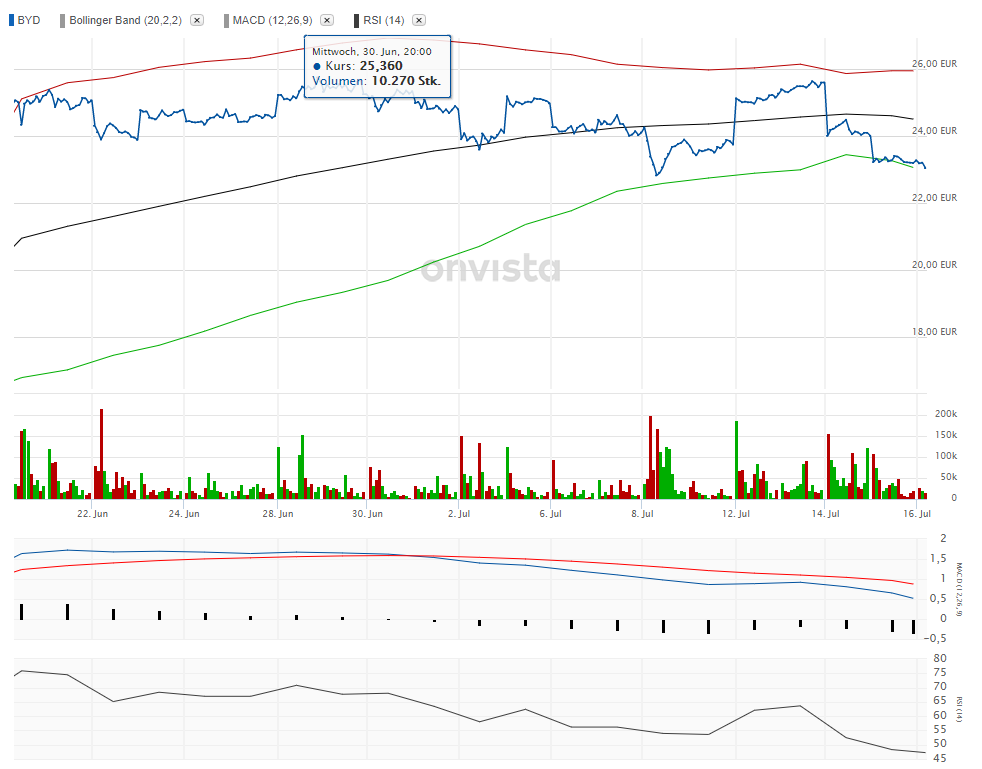Remove the Bollinger Band indicator

point(197,20)
